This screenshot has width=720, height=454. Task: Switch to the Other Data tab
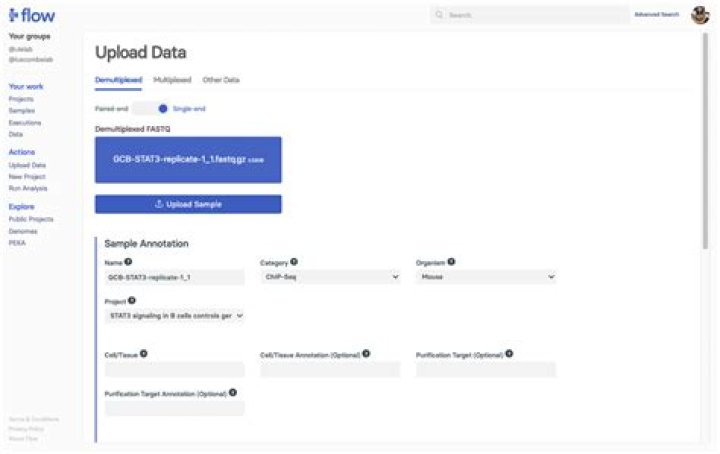tap(221, 79)
